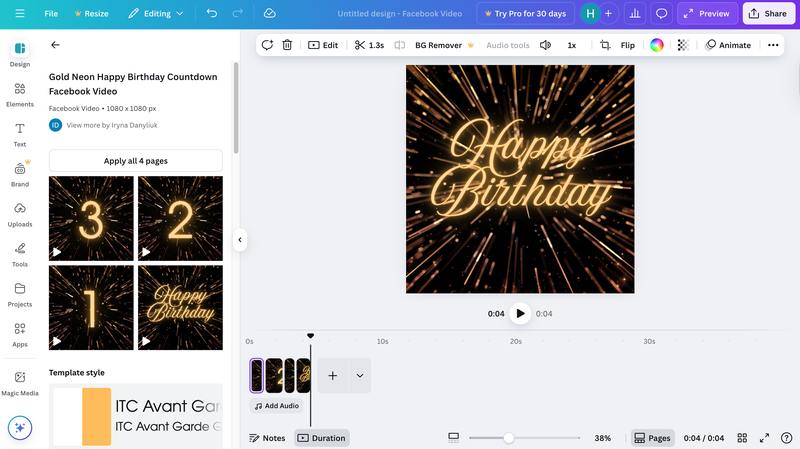
Task: Select the first page in timeline
Action: tap(257, 376)
